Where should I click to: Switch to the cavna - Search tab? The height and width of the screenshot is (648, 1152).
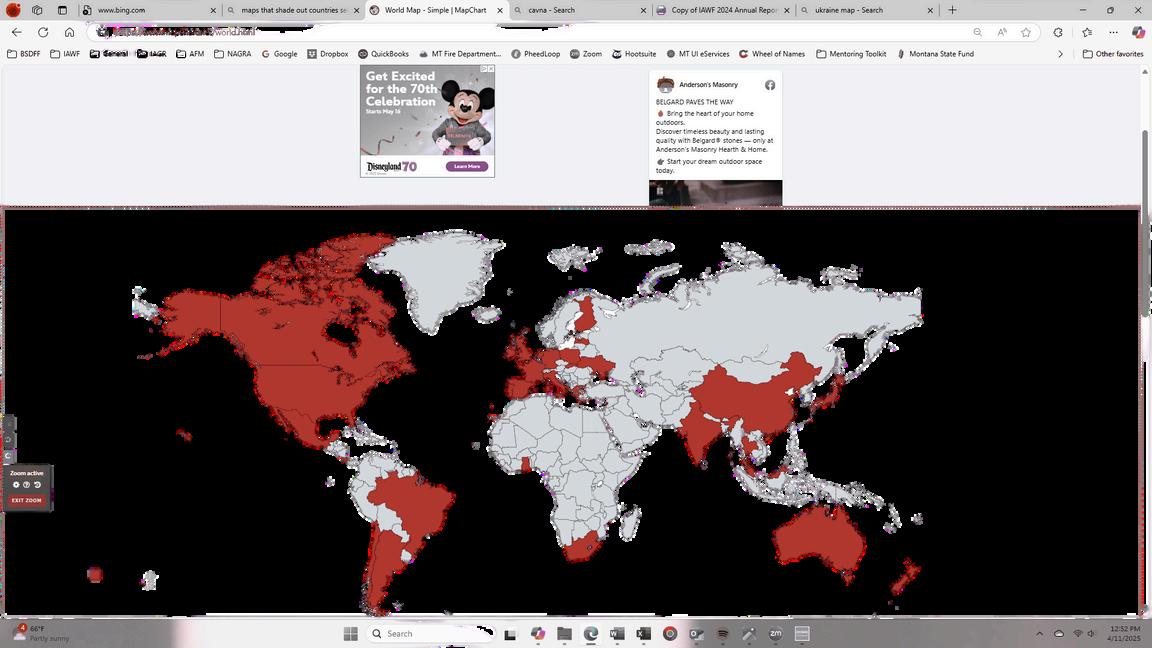point(580,10)
